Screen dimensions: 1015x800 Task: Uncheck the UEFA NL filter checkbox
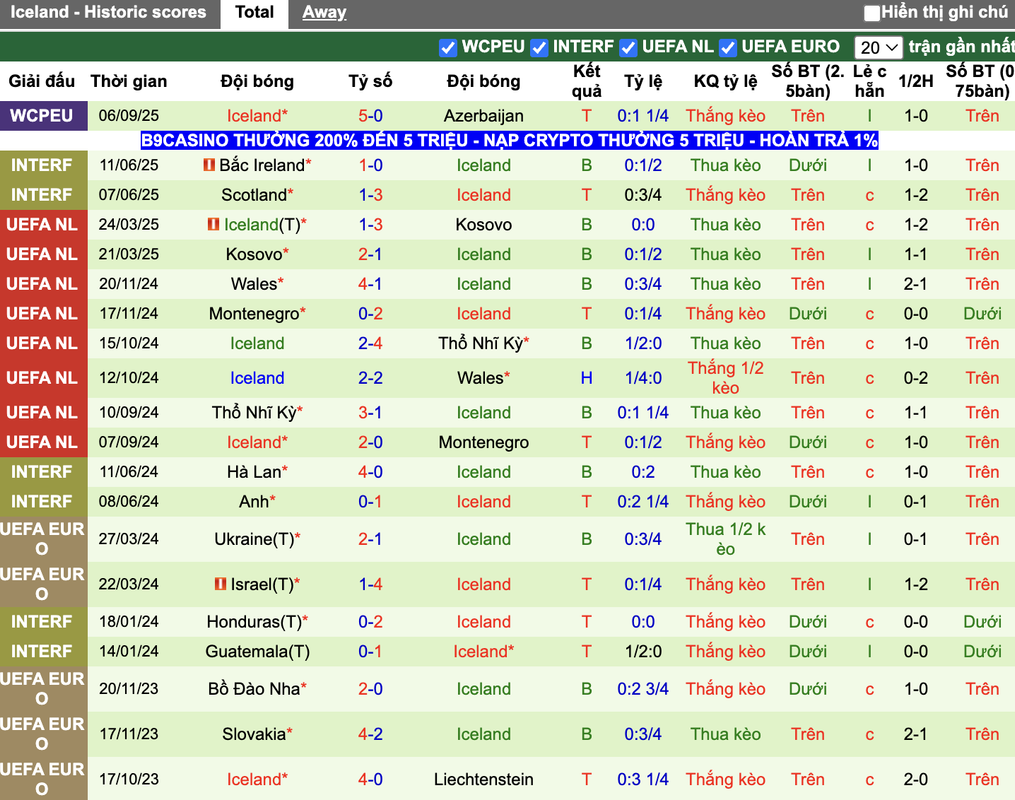point(628,47)
